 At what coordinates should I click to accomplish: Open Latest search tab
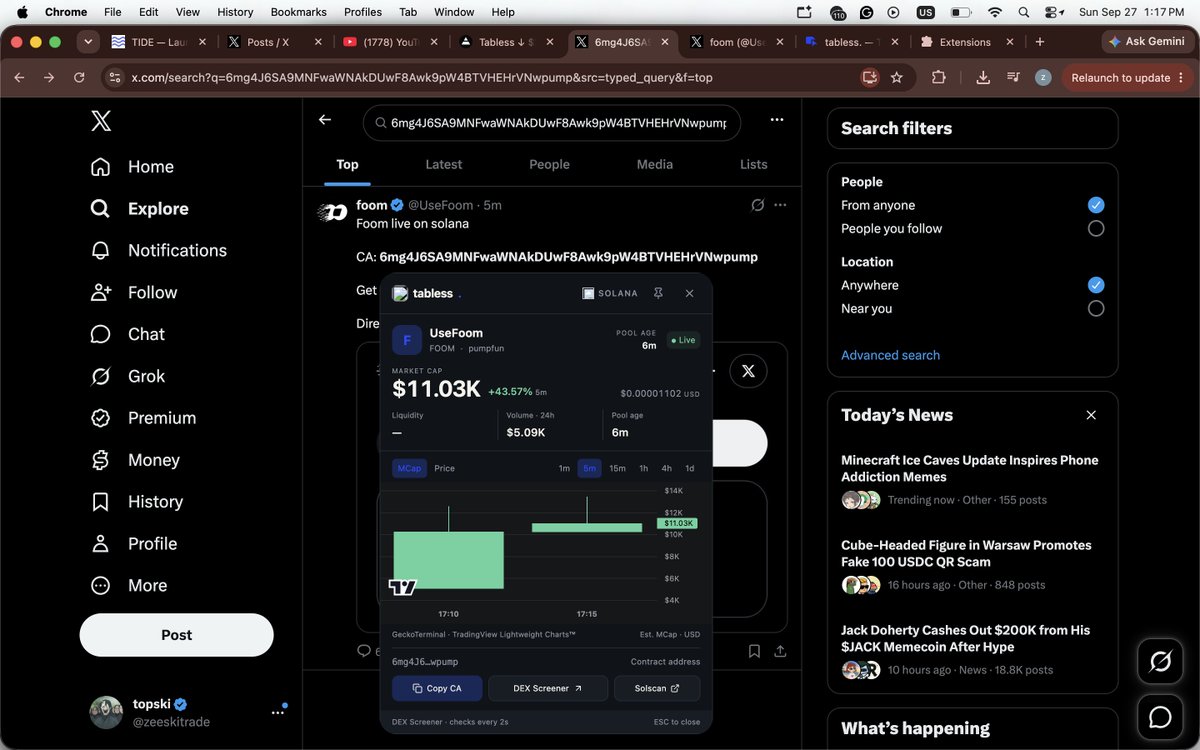[443, 164]
